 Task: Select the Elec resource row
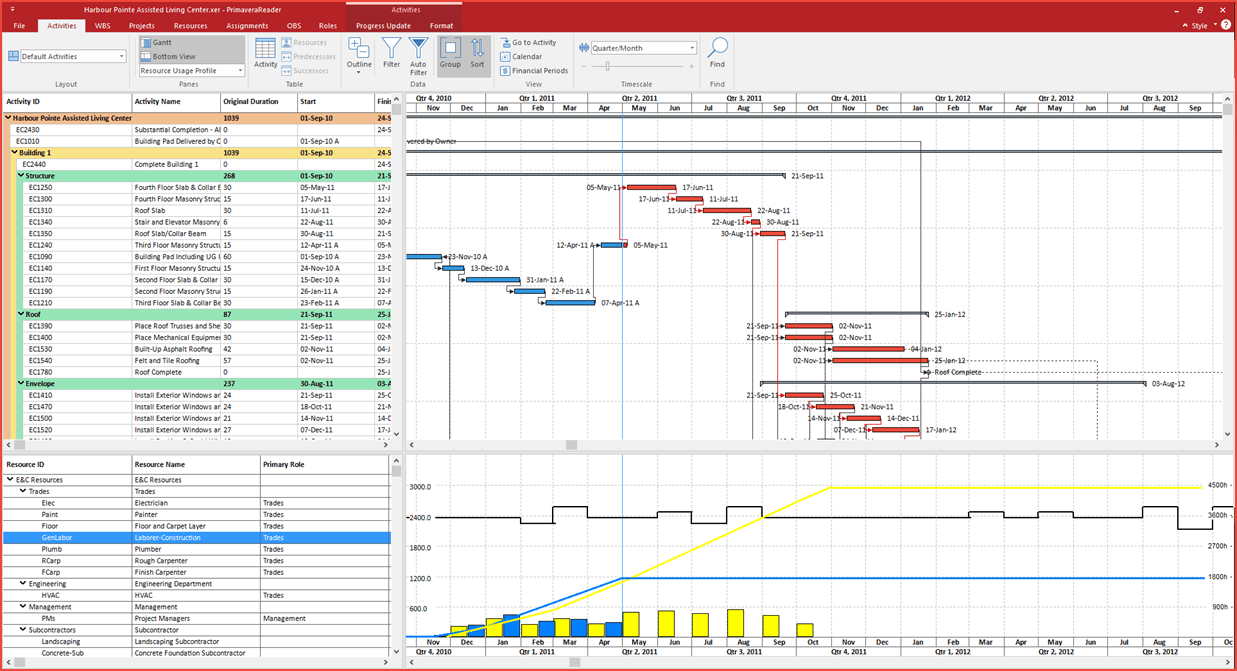[x=196, y=503]
